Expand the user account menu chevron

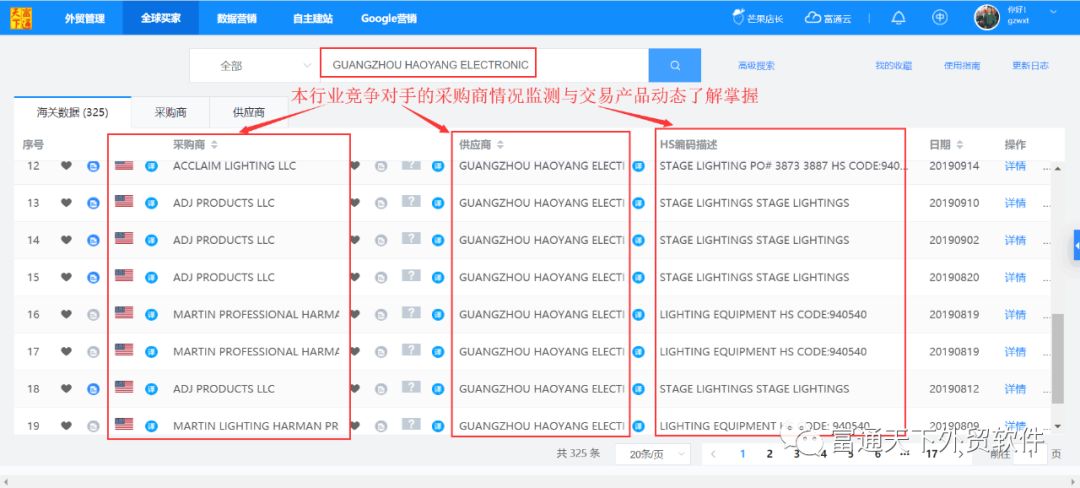[x=1053, y=12]
